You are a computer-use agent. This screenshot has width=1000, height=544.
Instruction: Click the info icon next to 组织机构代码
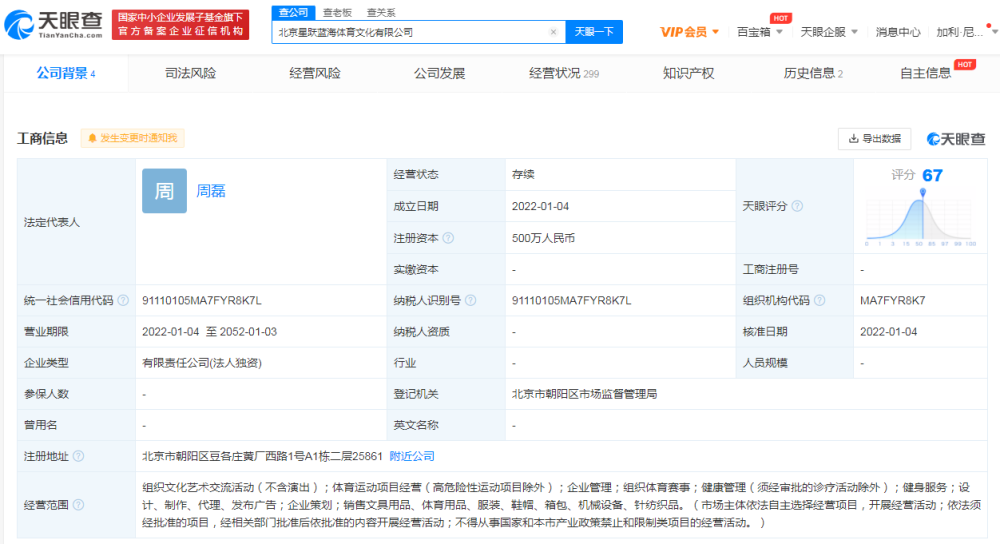coord(820,300)
